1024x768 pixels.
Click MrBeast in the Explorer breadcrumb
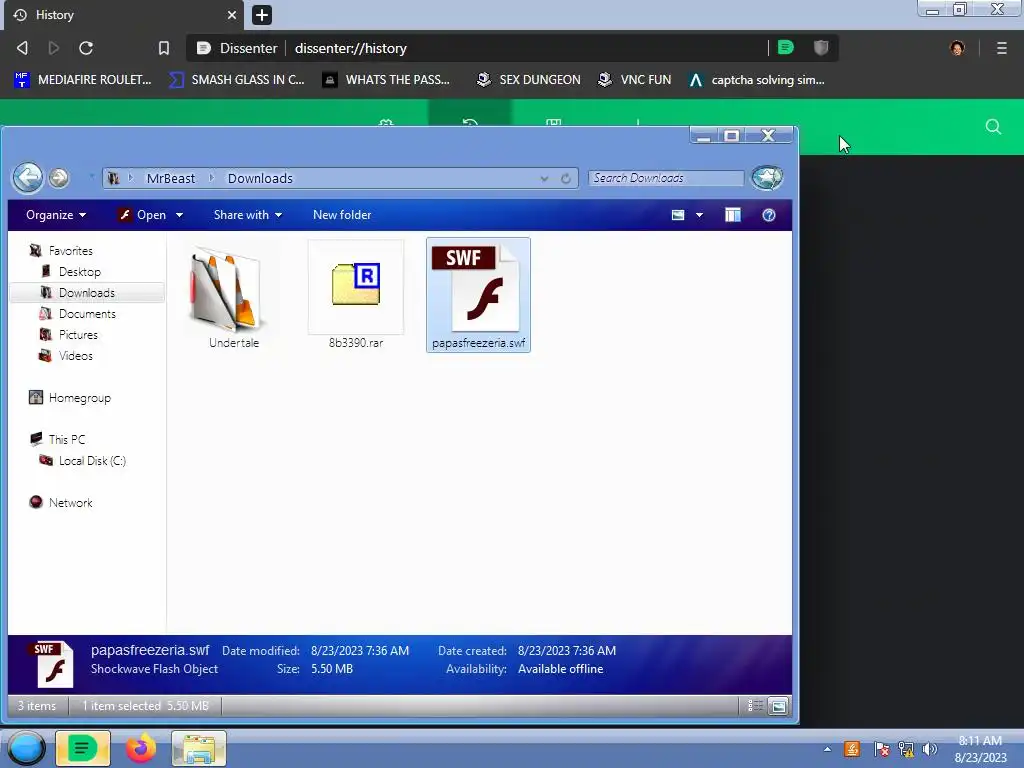pos(170,178)
